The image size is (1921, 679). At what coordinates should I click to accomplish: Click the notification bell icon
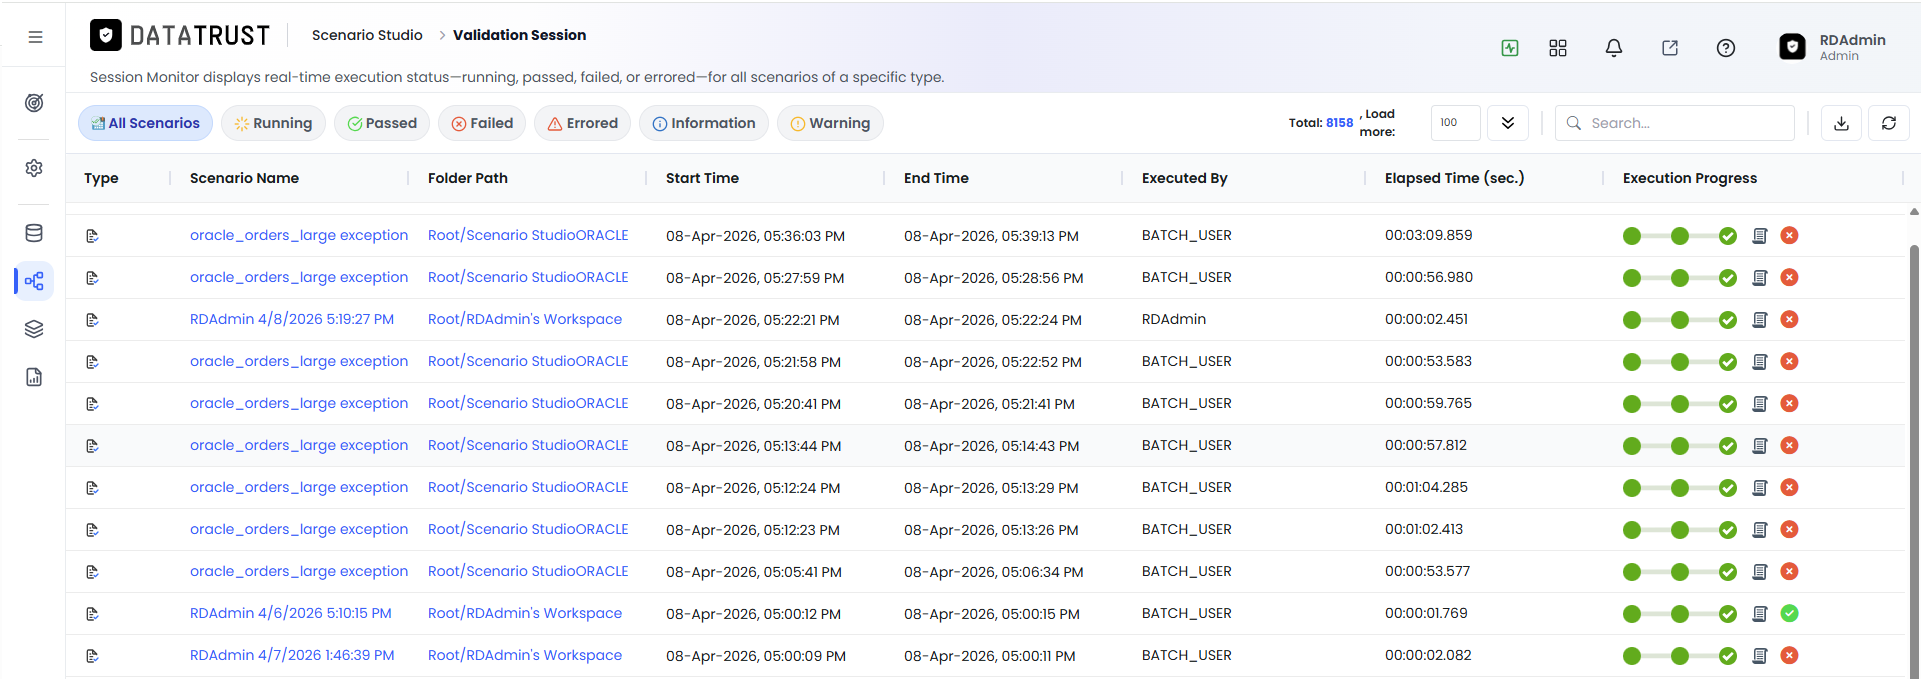pos(1614,48)
